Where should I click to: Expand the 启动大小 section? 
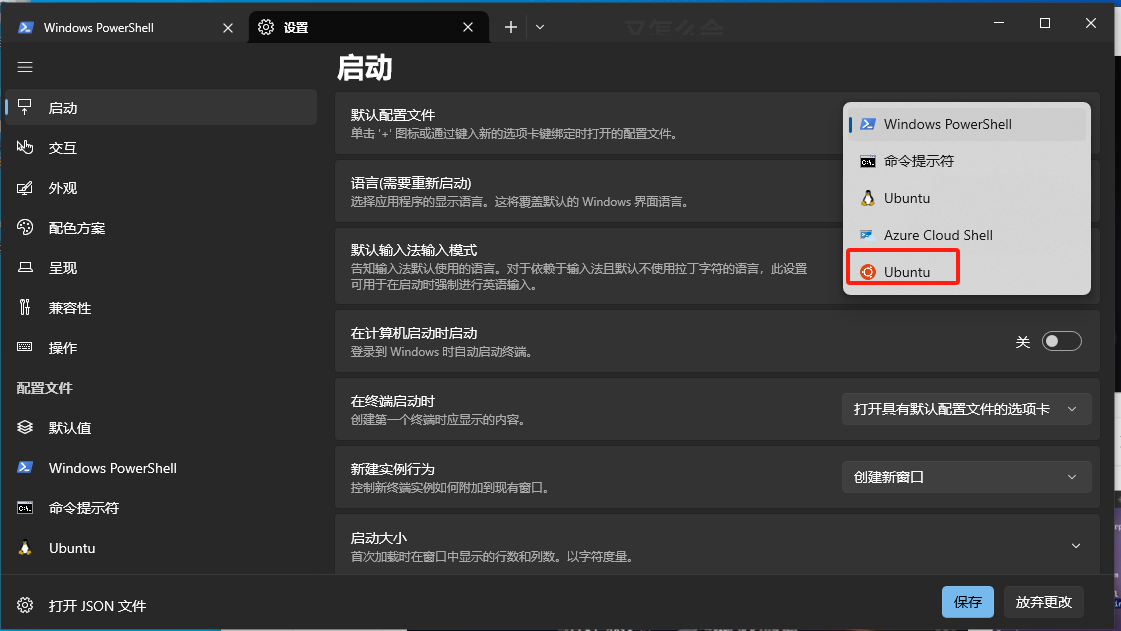[1075, 546]
